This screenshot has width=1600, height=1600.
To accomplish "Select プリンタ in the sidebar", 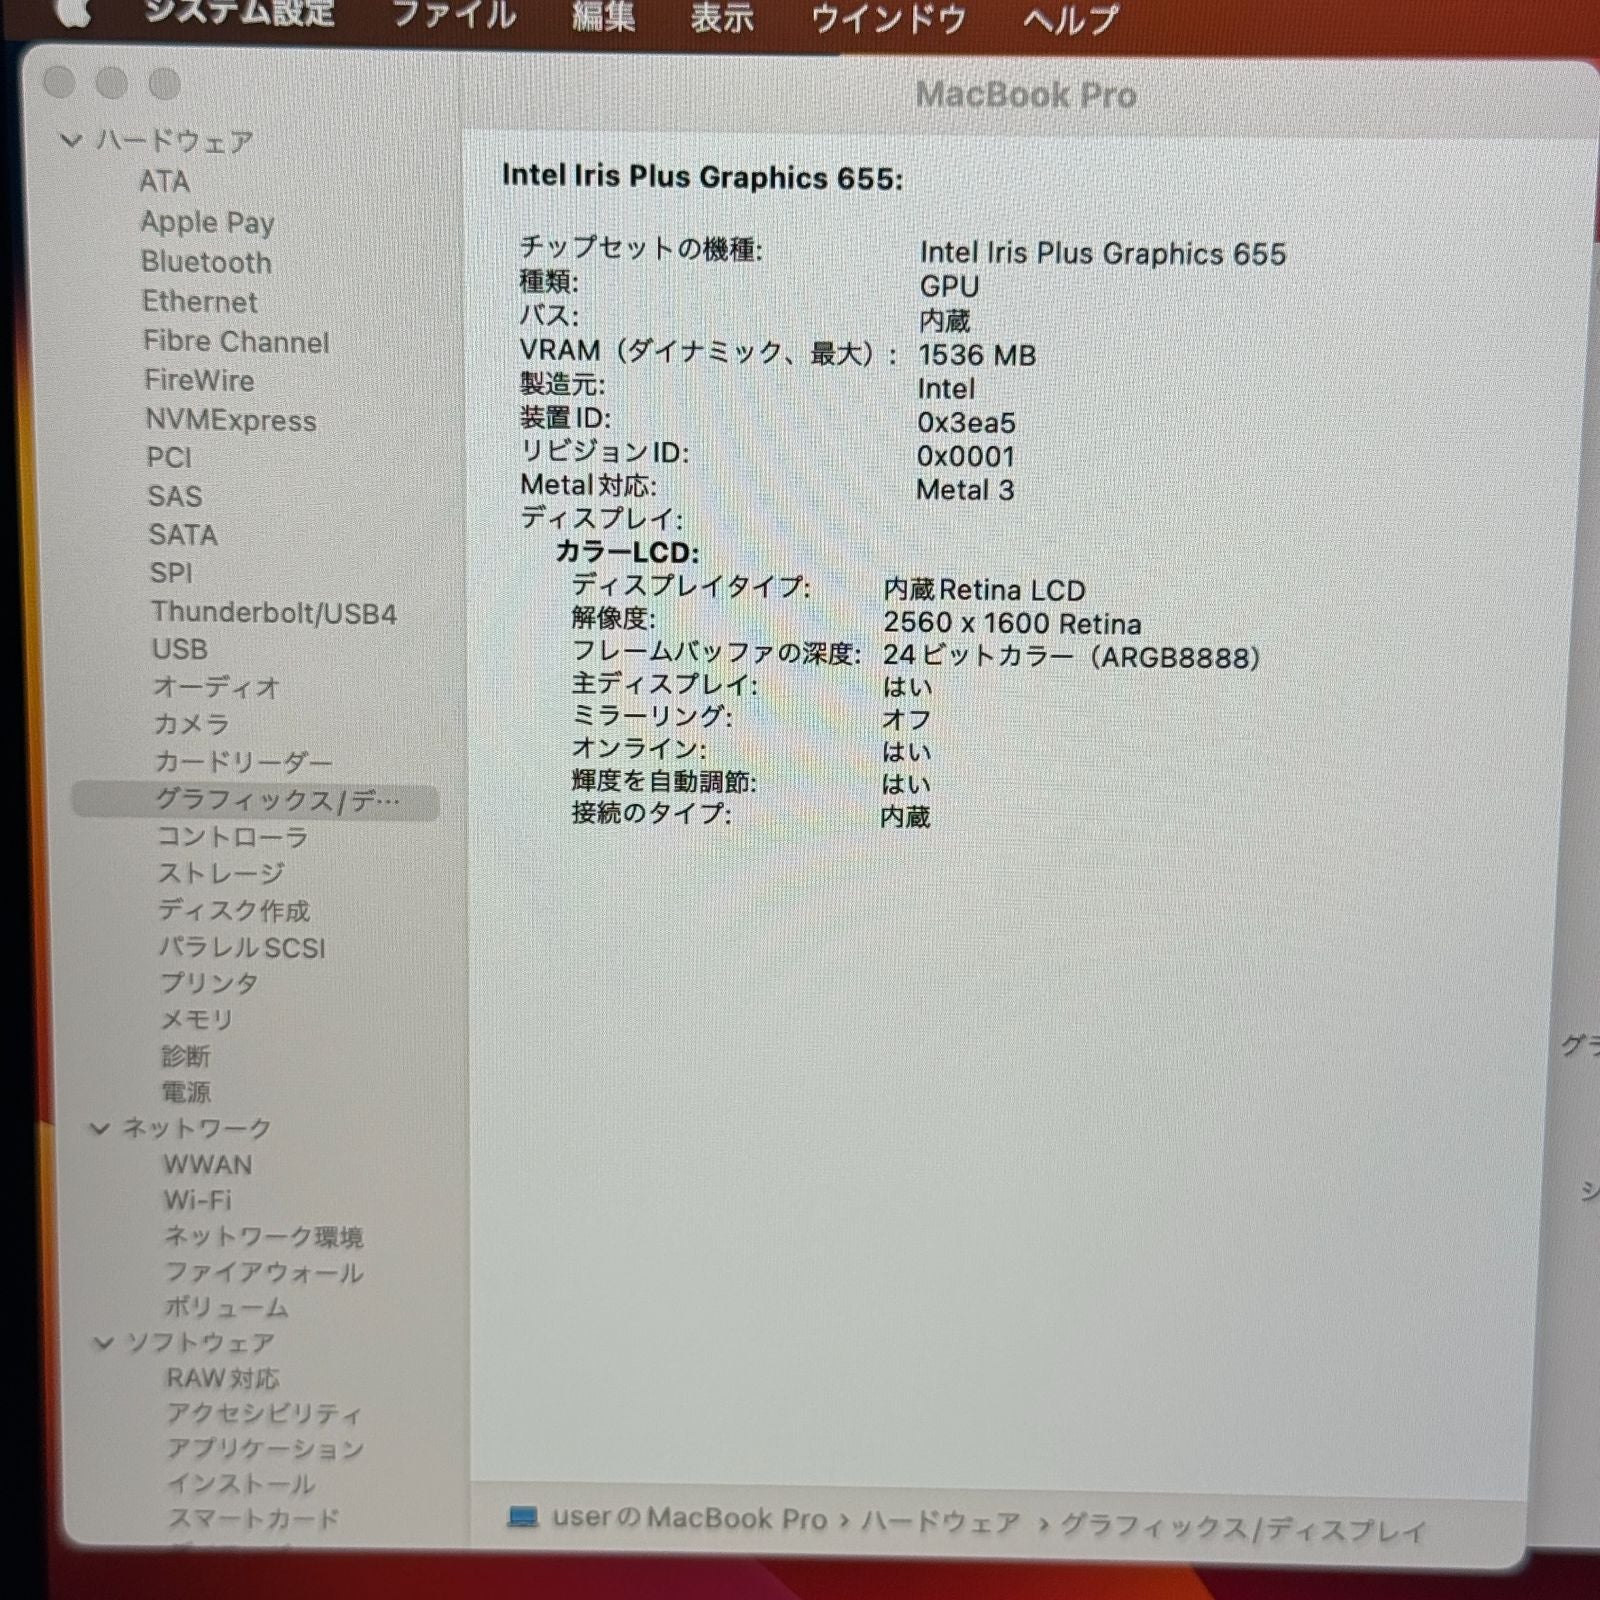I will click(x=209, y=983).
